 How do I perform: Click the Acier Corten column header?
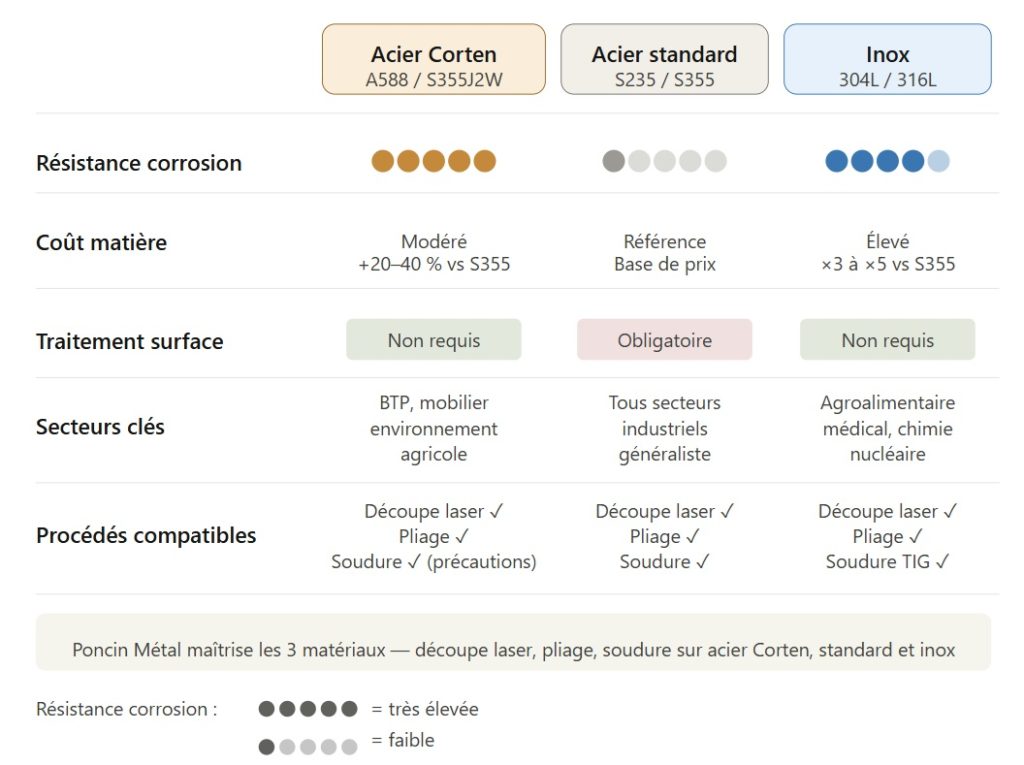(x=433, y=60)
